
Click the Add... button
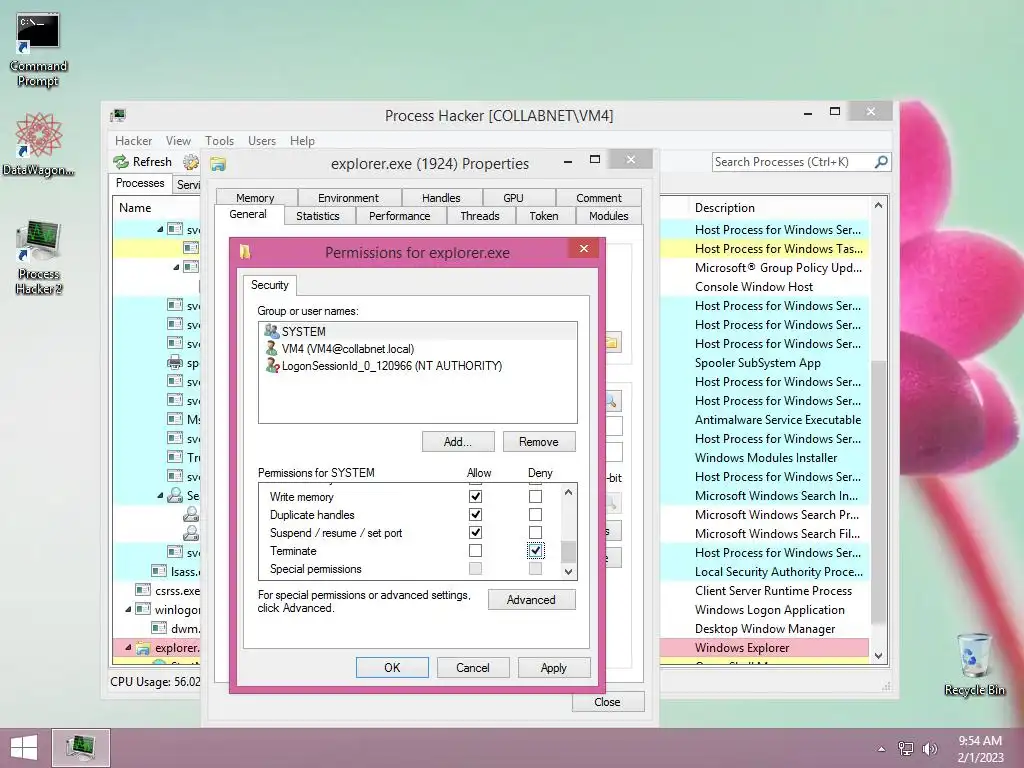458,441
